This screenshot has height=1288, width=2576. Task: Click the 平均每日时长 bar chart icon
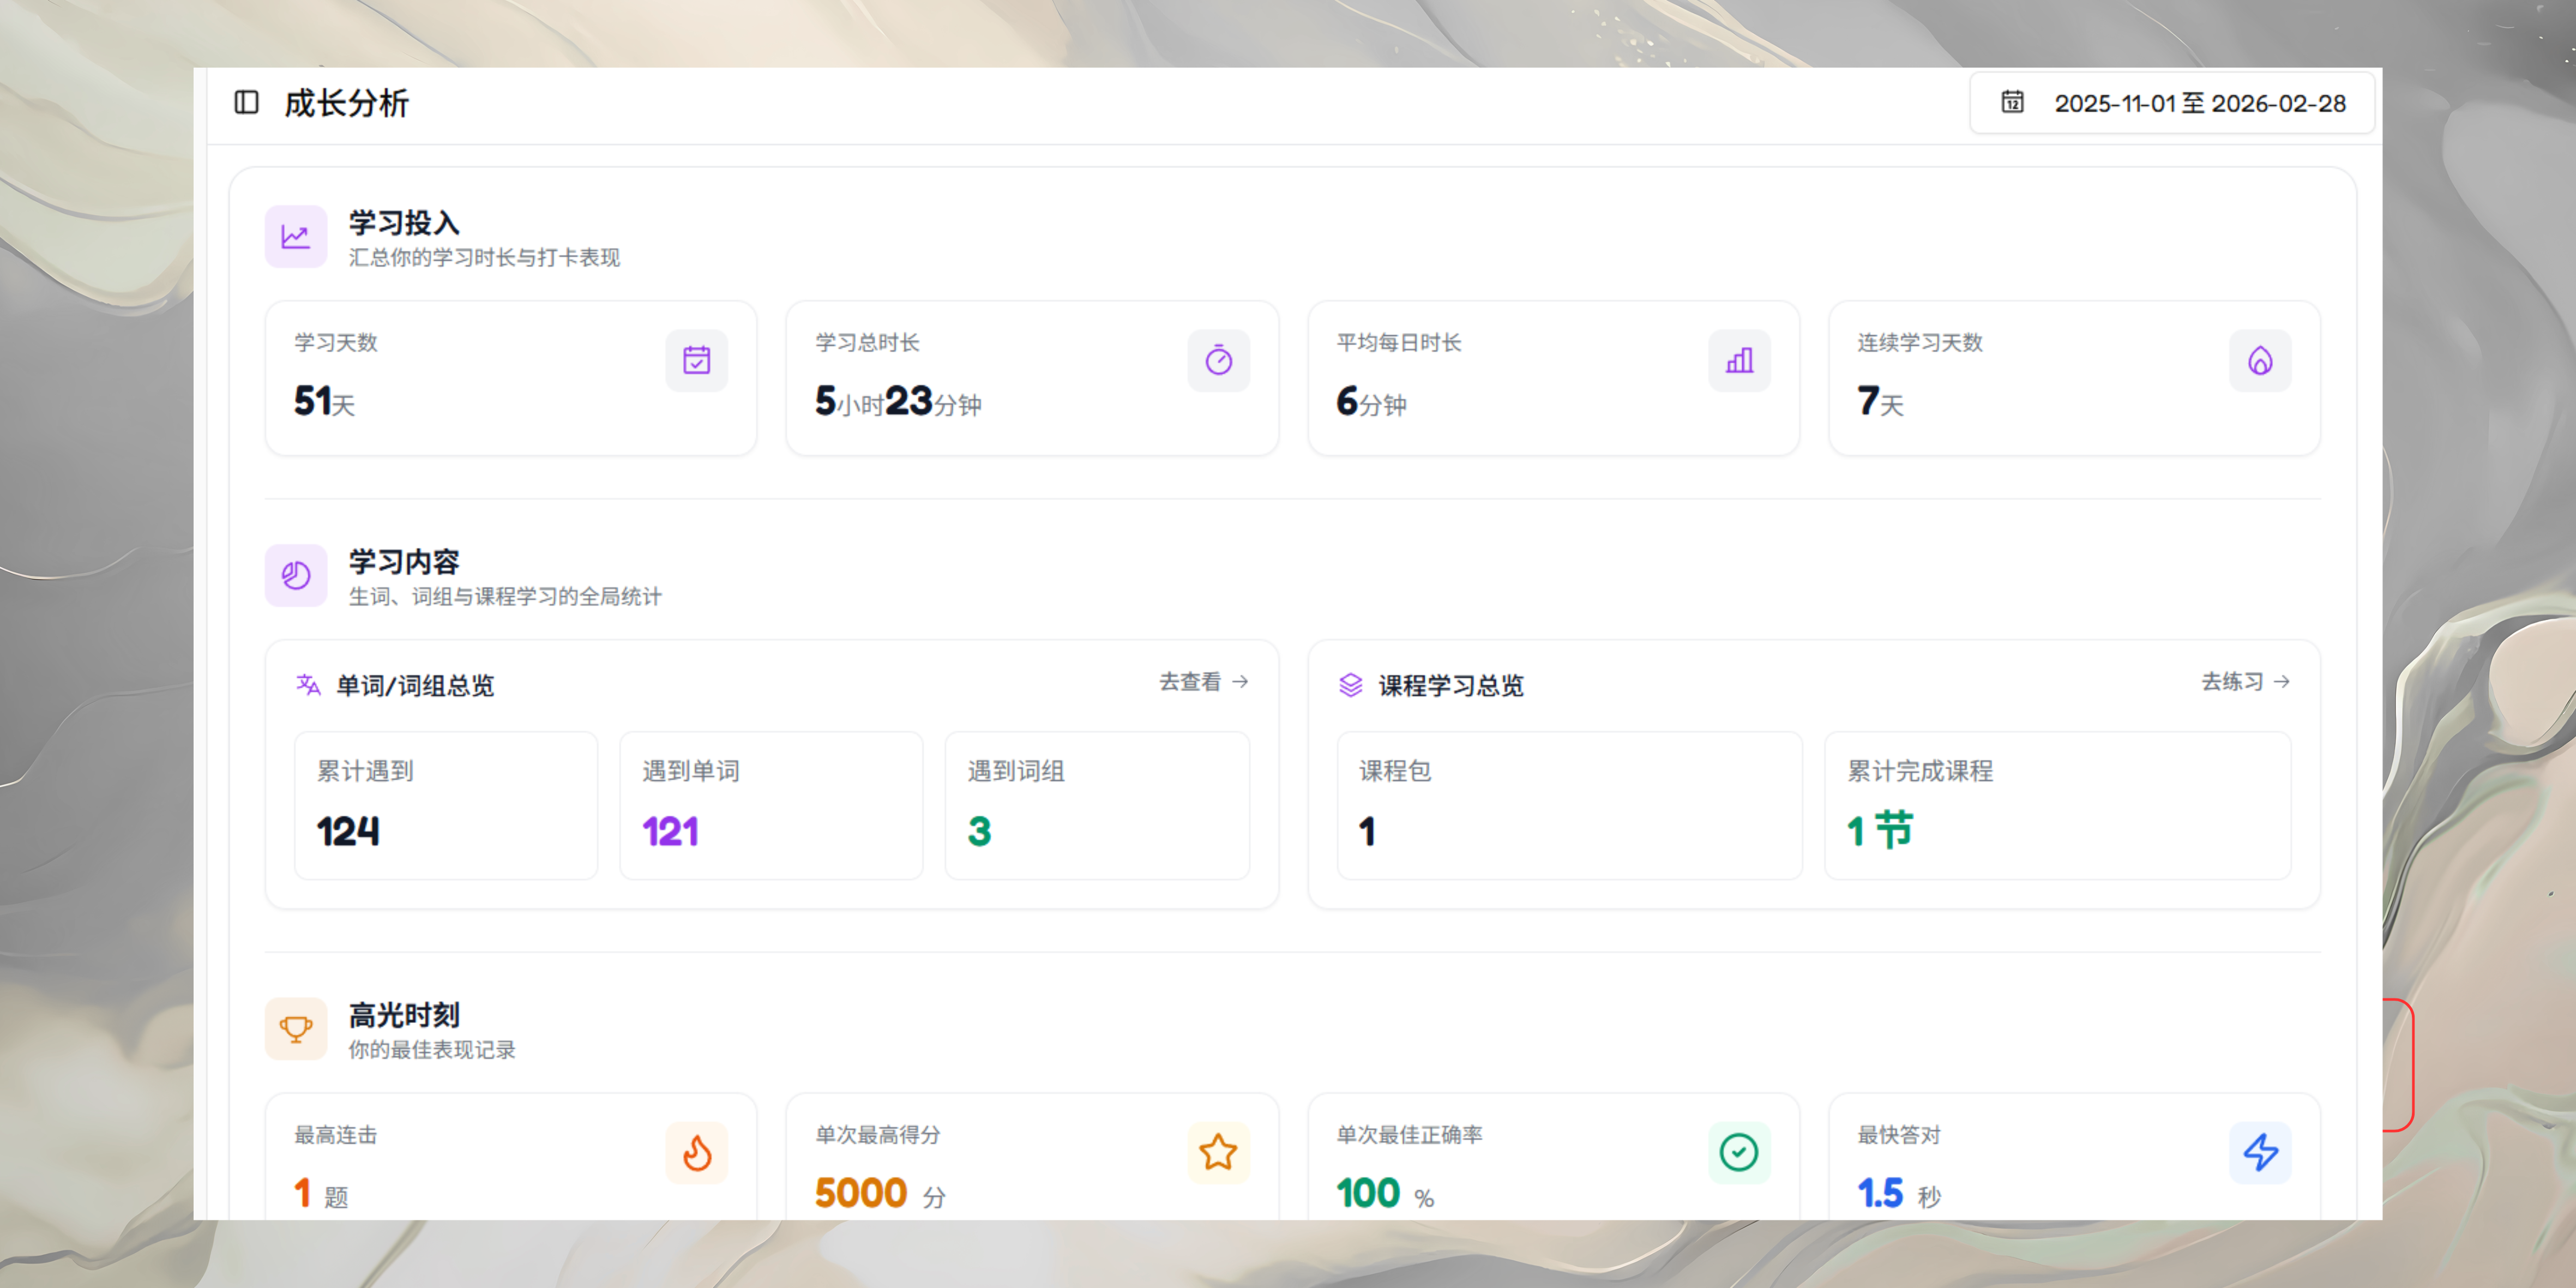point(1739,360)
